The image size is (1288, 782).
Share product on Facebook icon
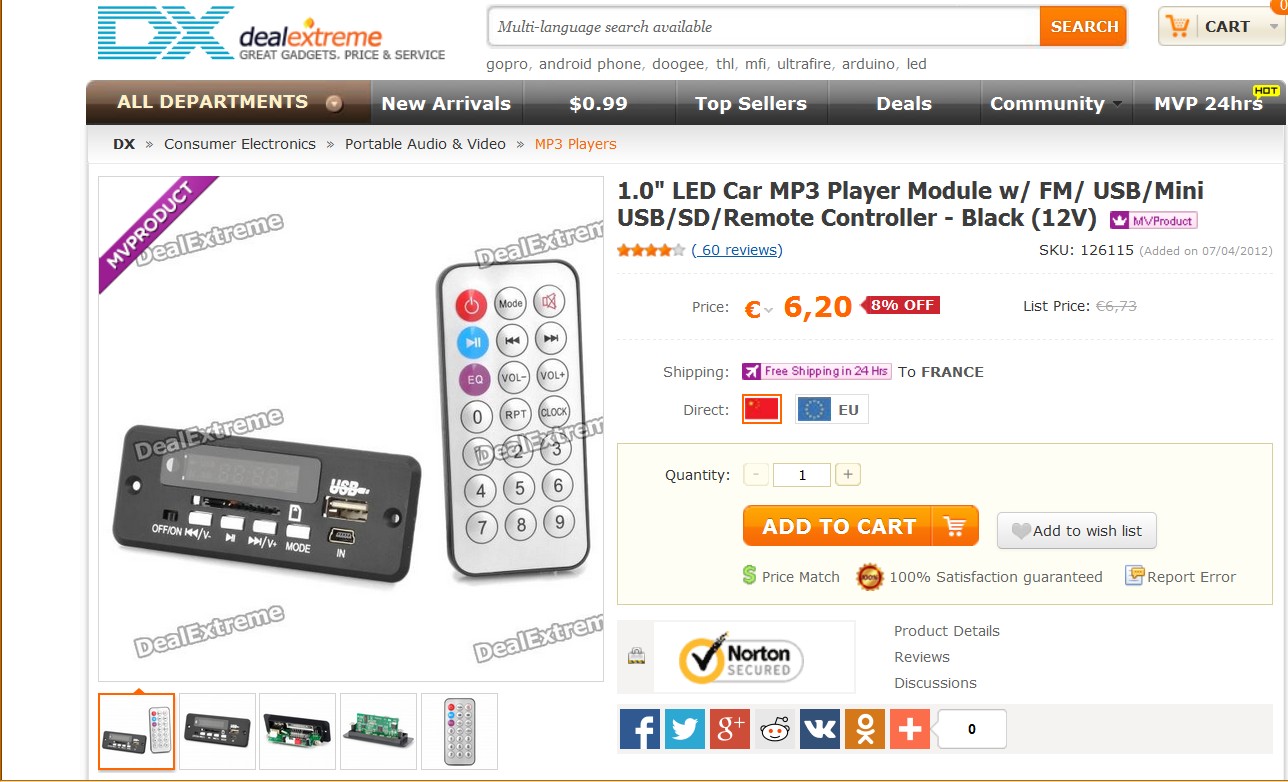click(x=639, y=729)
